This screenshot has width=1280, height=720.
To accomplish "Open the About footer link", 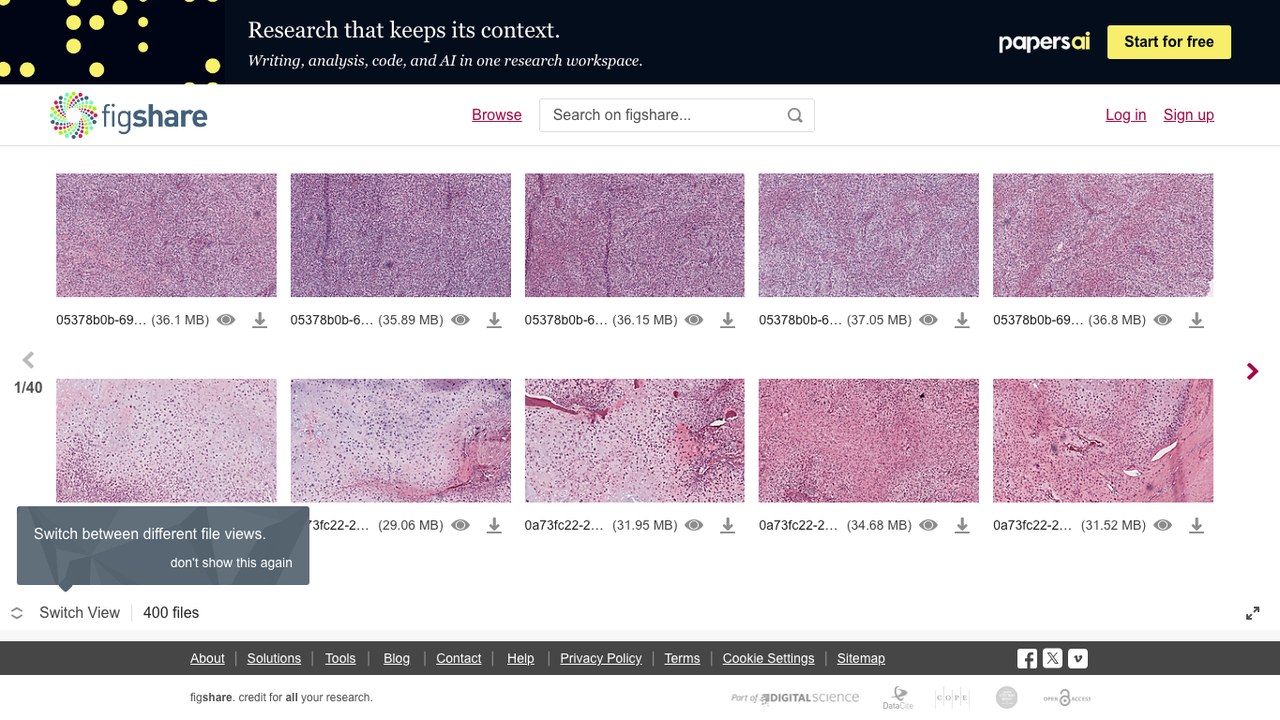I will (x=207, y=658).
